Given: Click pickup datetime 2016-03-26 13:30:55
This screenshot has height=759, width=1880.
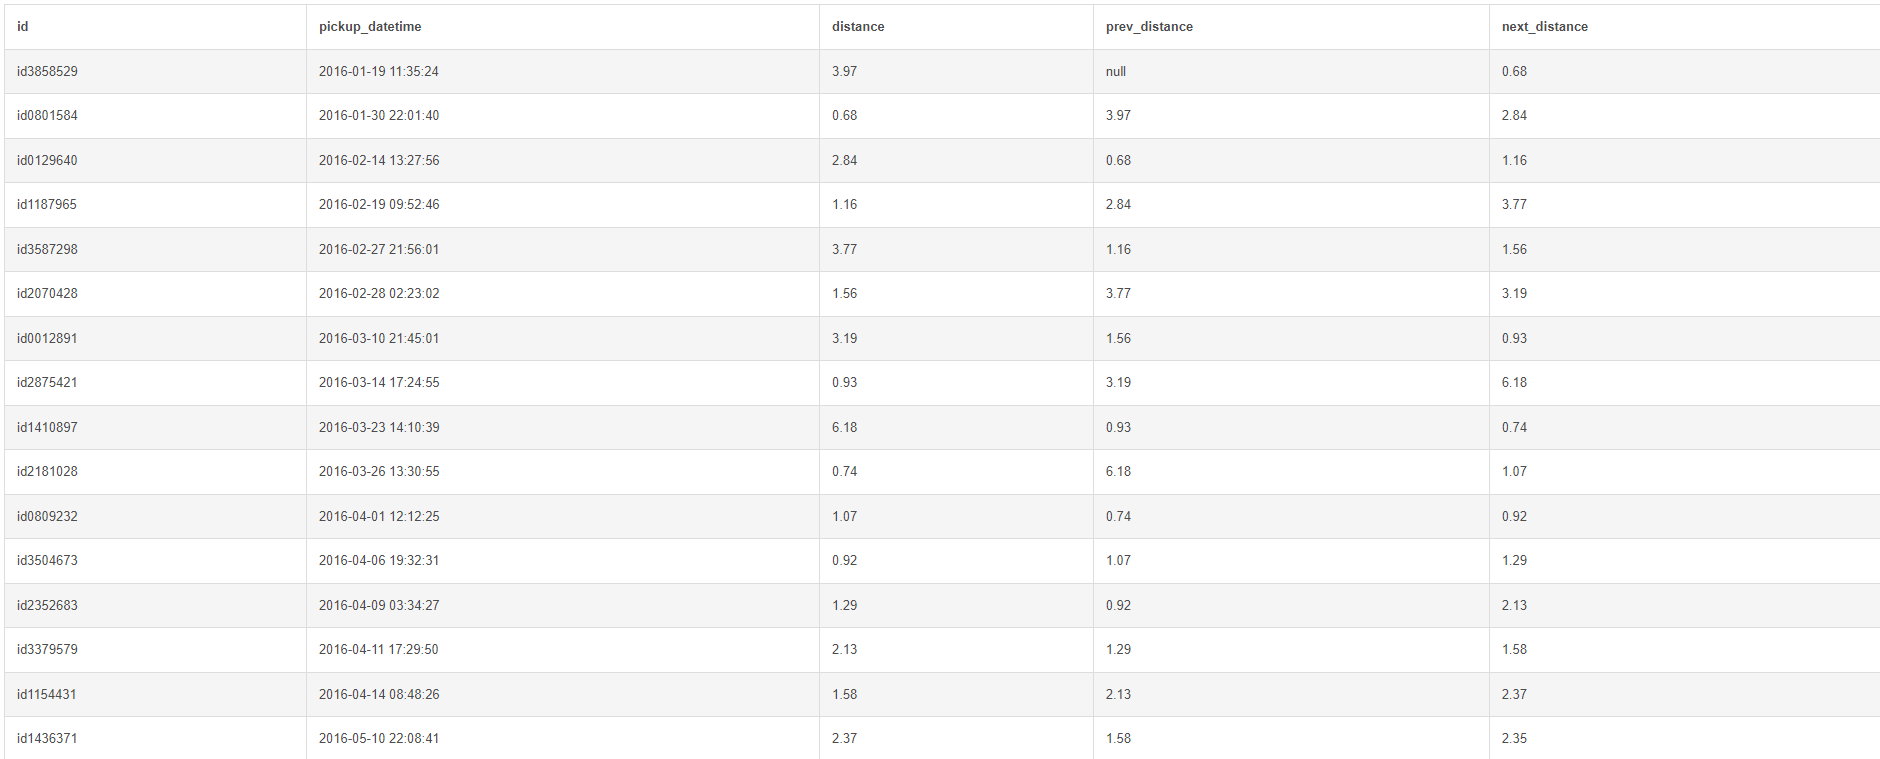Looking at the screenshot, I should (379, 472).
